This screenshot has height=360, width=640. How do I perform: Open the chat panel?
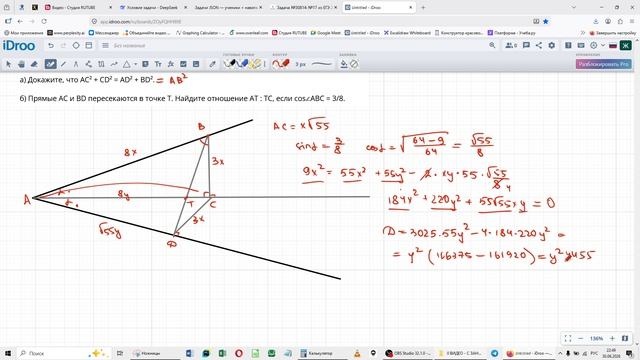click(x=526, y=45)
